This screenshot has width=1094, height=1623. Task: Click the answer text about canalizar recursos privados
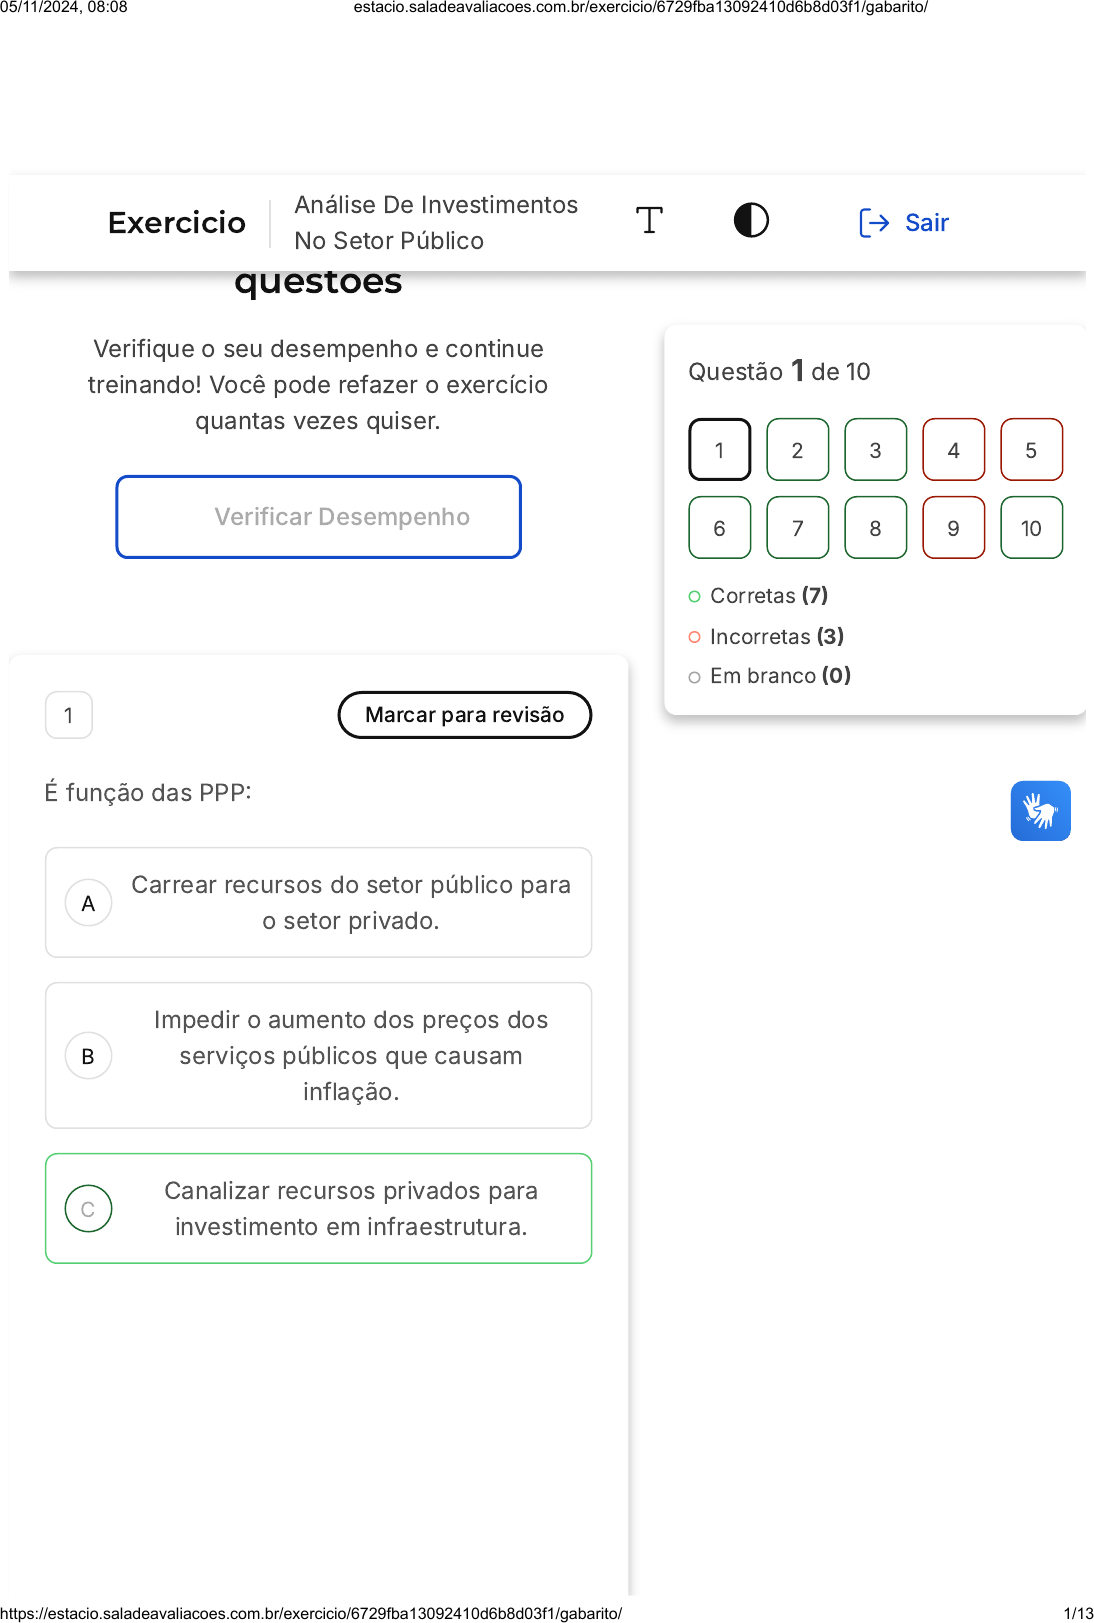350,1208
